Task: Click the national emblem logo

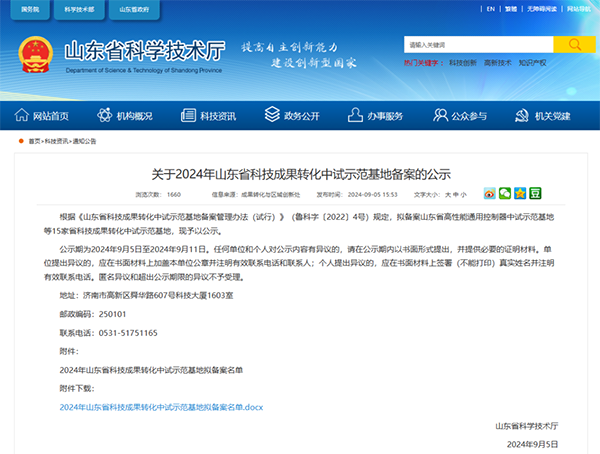Action: pos(33,54)
